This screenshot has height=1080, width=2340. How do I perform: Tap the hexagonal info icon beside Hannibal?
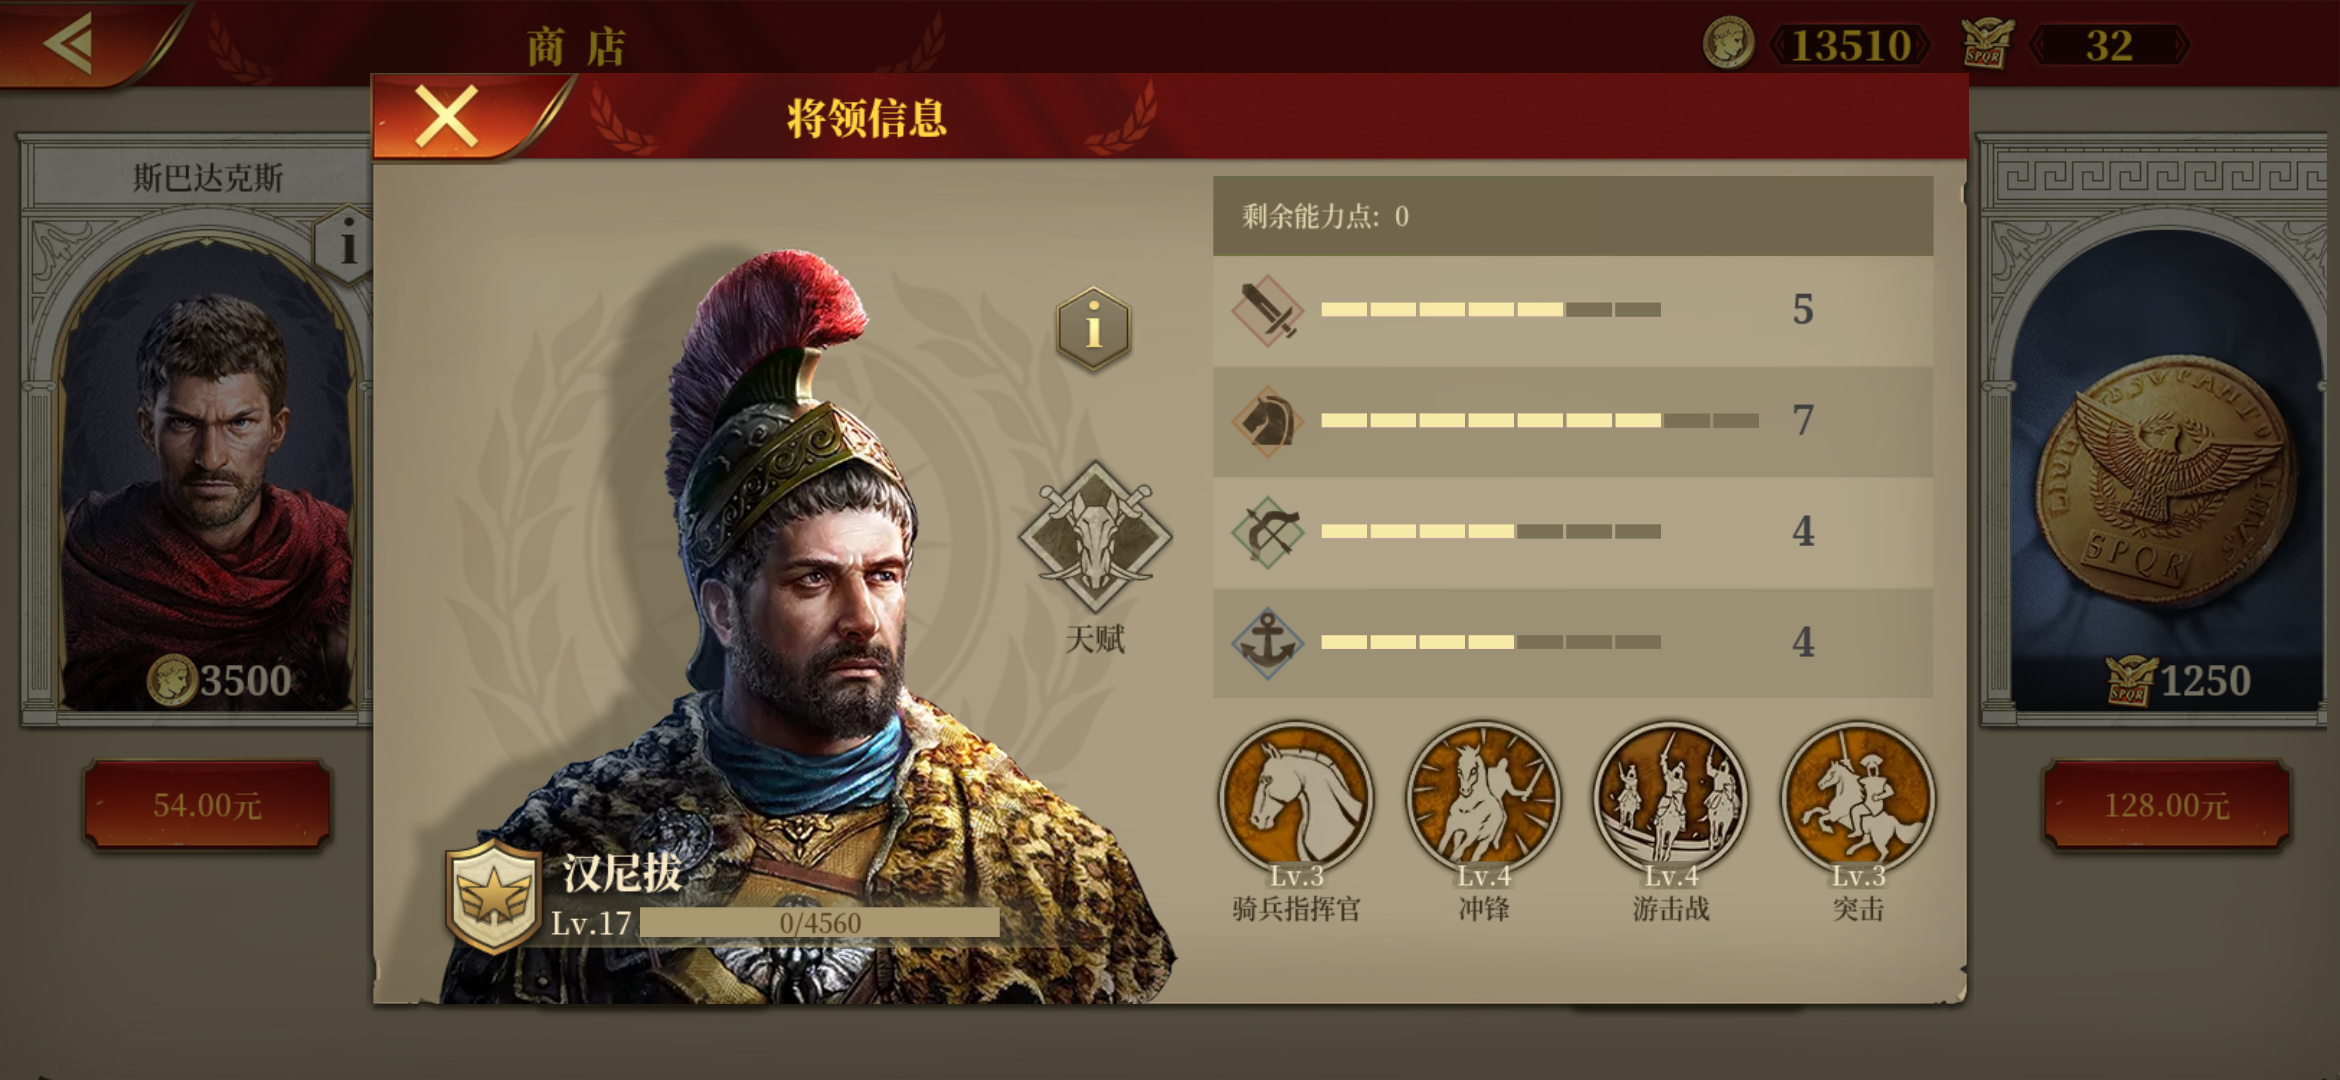pyautogui.click(x=1094, y=328)
